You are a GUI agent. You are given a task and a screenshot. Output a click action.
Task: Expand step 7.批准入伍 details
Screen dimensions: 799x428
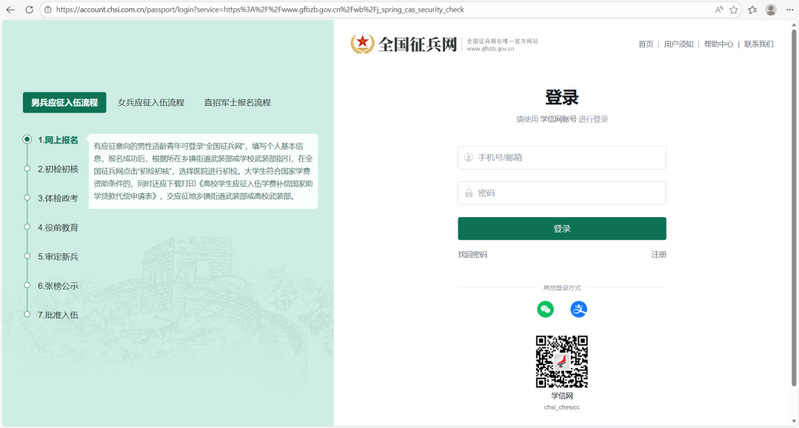(x=57, y=315)
